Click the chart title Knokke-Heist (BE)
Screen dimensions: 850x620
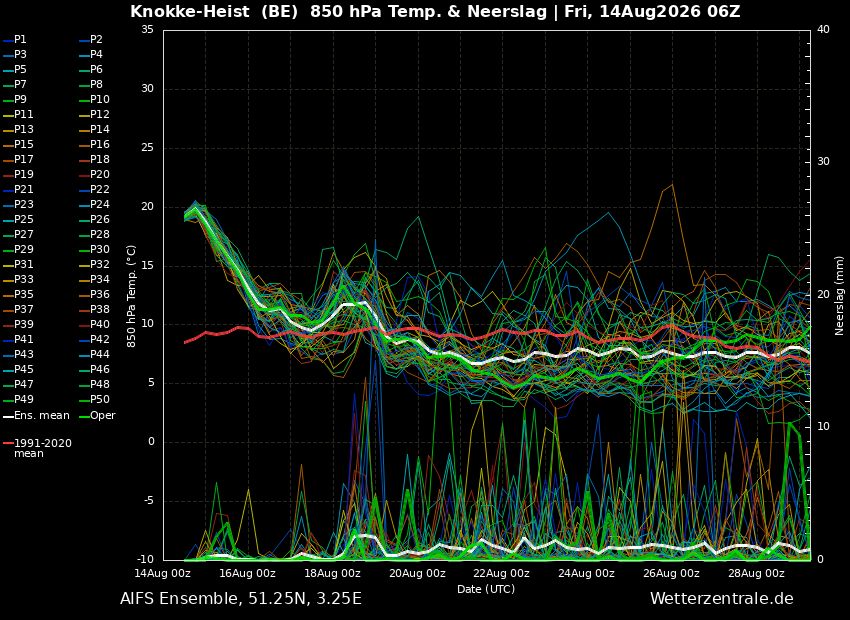click(x=214, y=11)
